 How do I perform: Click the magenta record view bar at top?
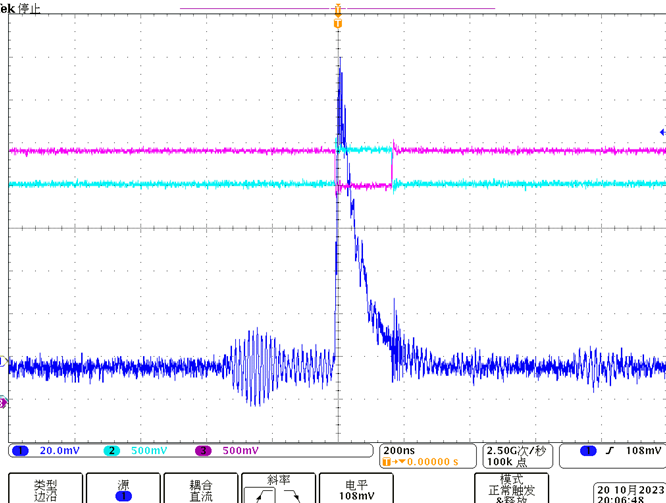(x=338, y=8)
